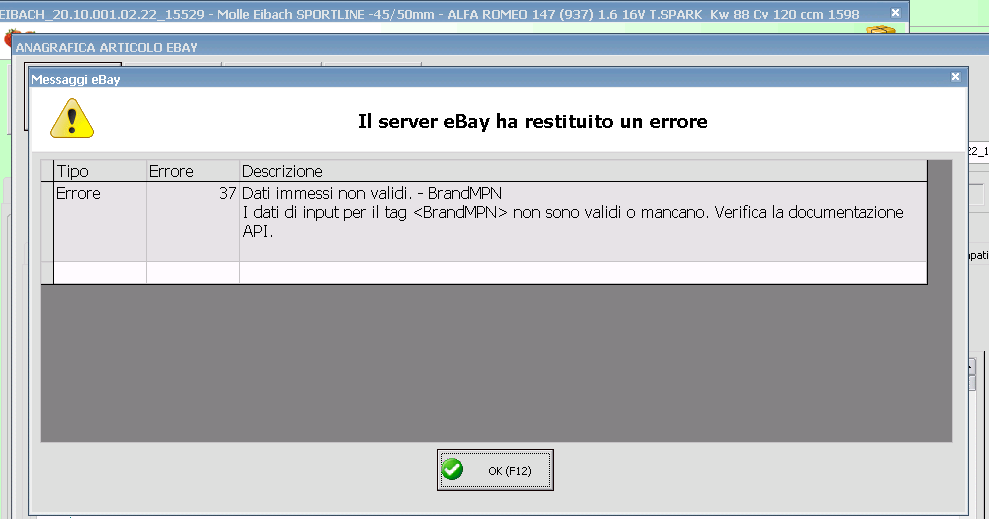Click the heading 'Il server eBay ha restituito un errore'
This screenshot has height=519, width=989.
coord(532,121)
